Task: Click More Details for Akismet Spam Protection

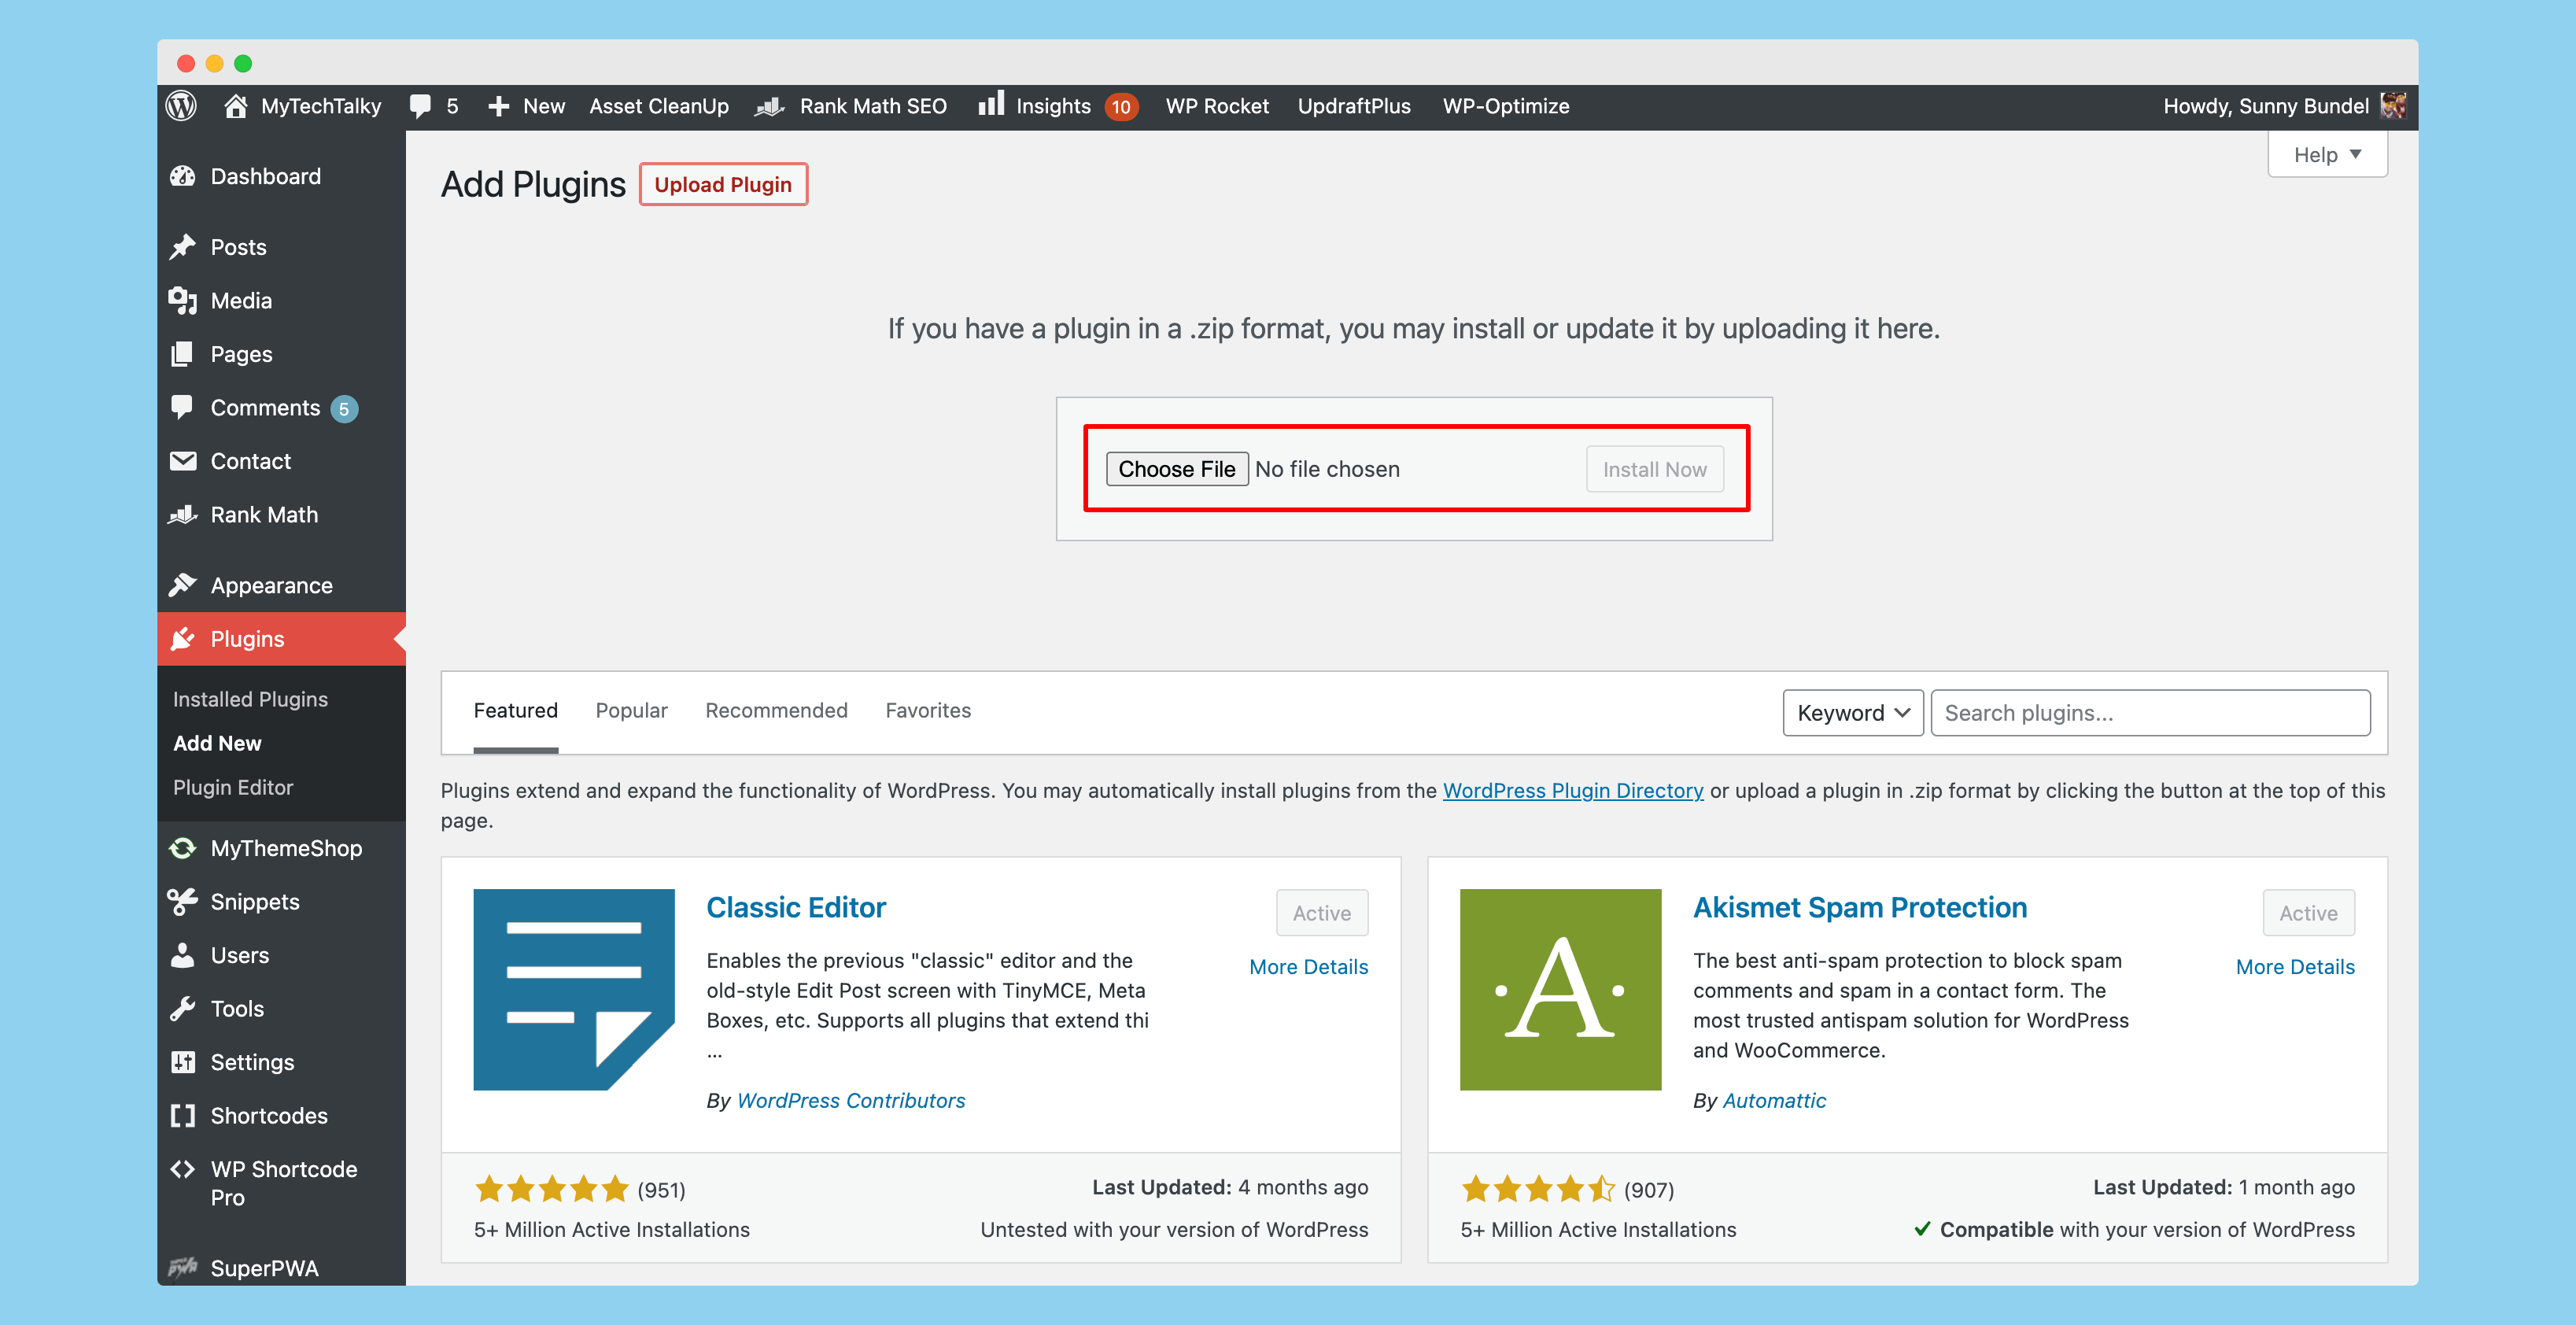Action: [2295, 967]
